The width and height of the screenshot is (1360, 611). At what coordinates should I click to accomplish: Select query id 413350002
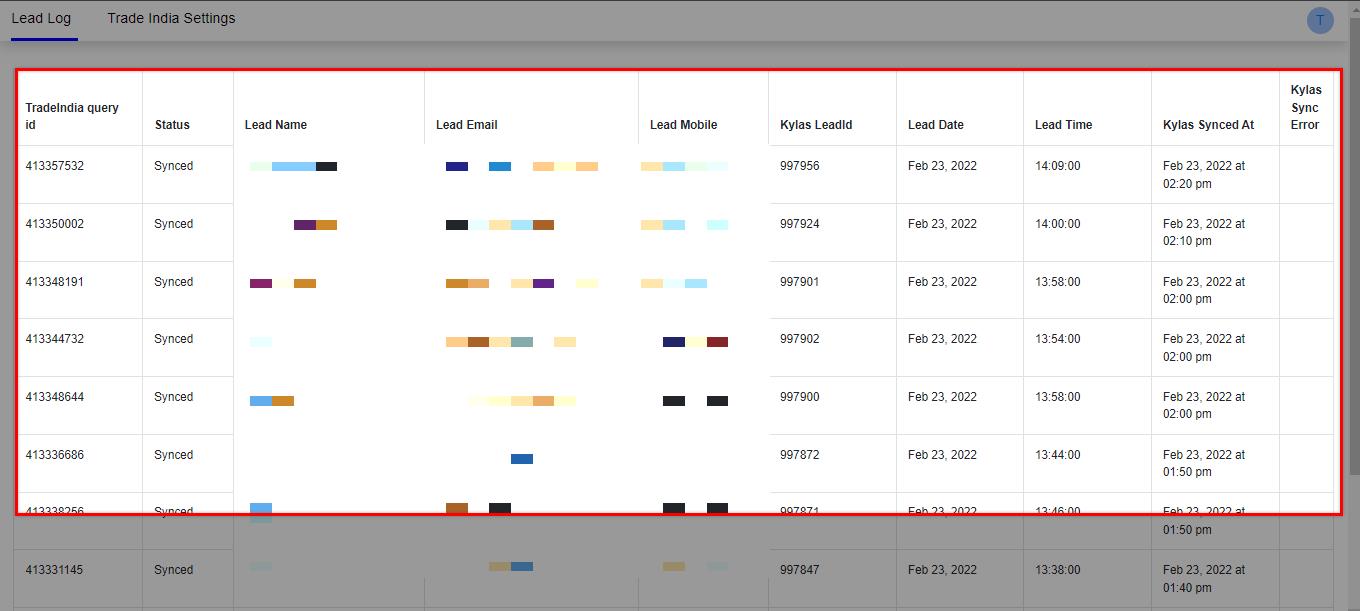[x=55, y=224]
